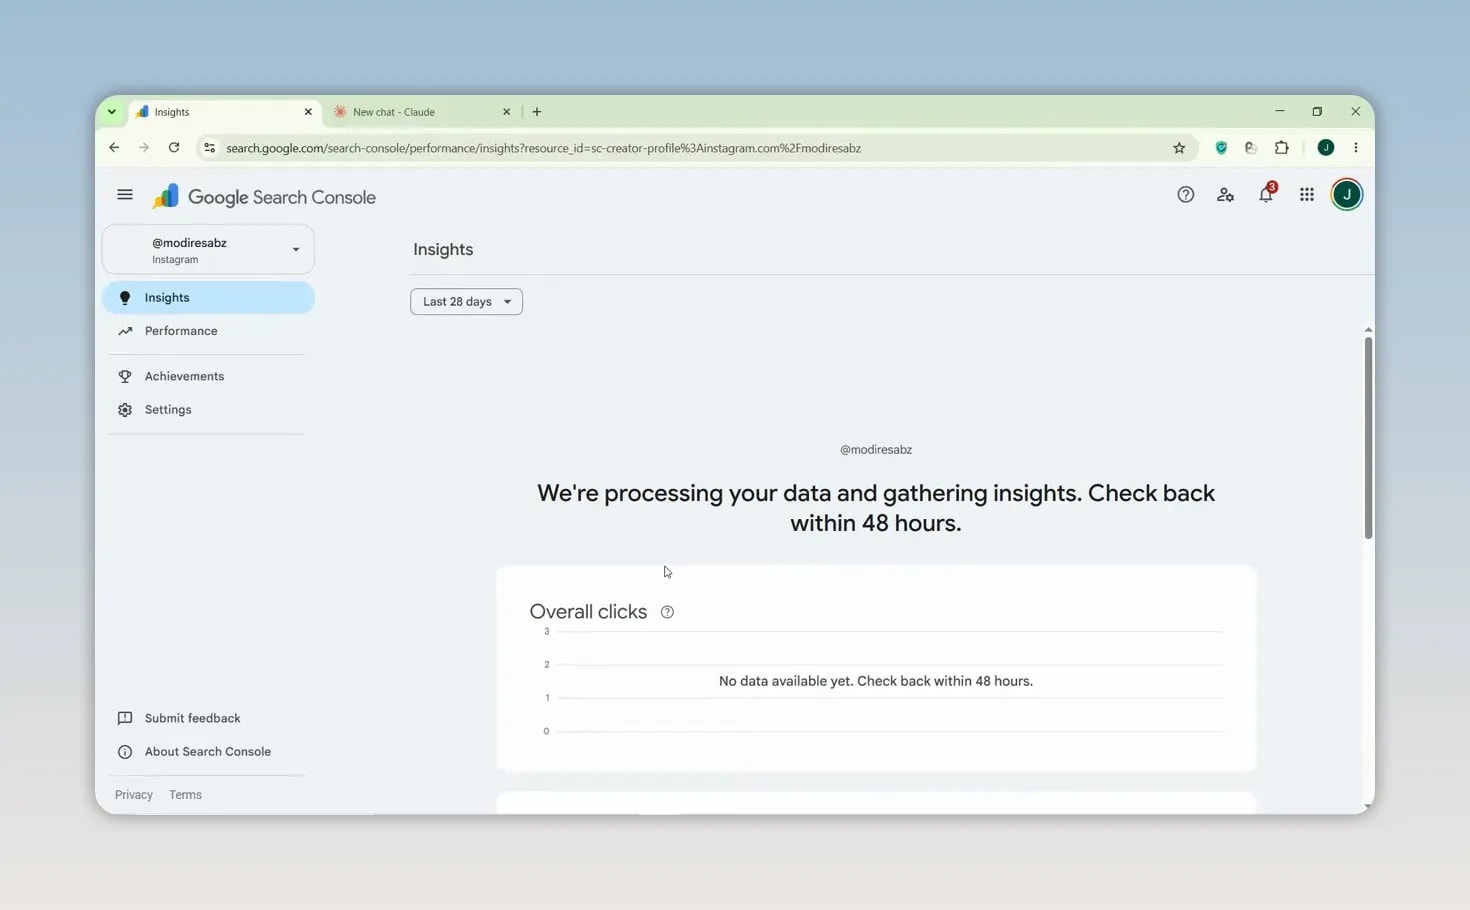Open Settings in the sidebar
The image size is (1470, 910).
tap(208, 410)
